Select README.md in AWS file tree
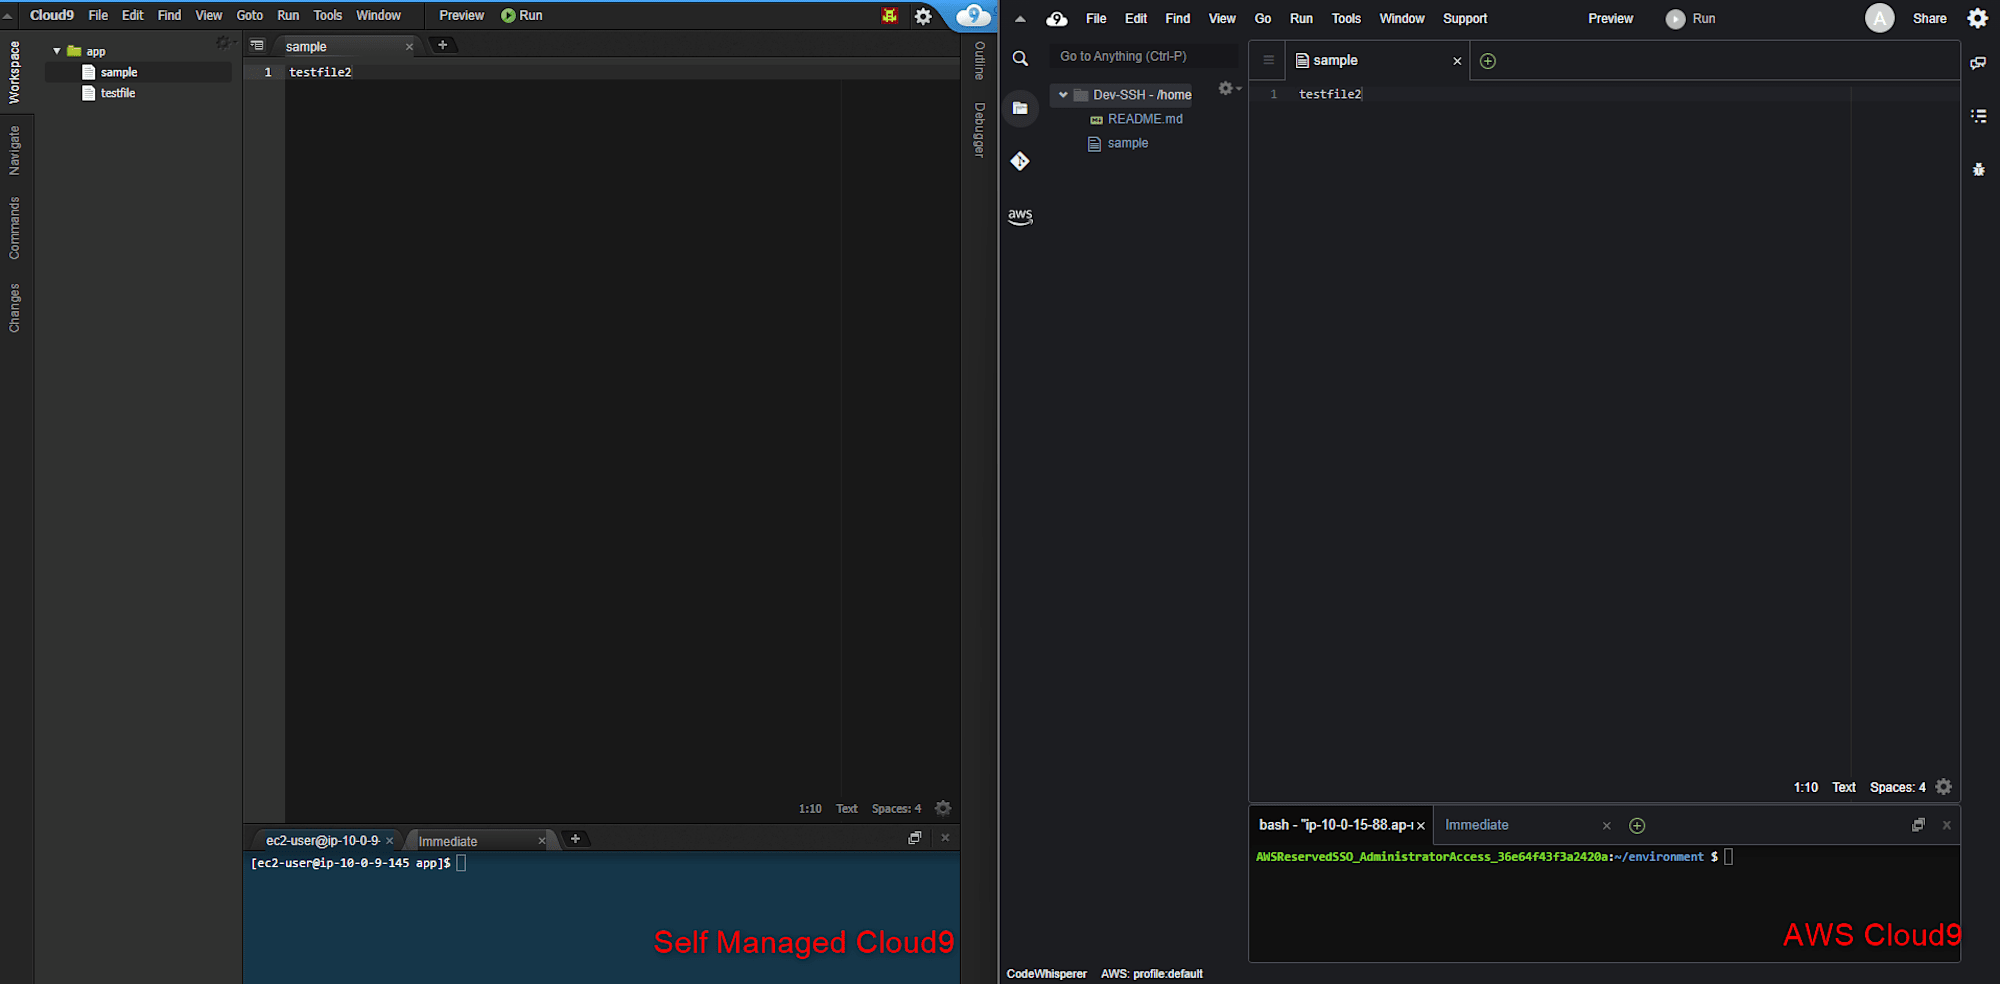The image size is (2000, 984). click(1145, 119)
